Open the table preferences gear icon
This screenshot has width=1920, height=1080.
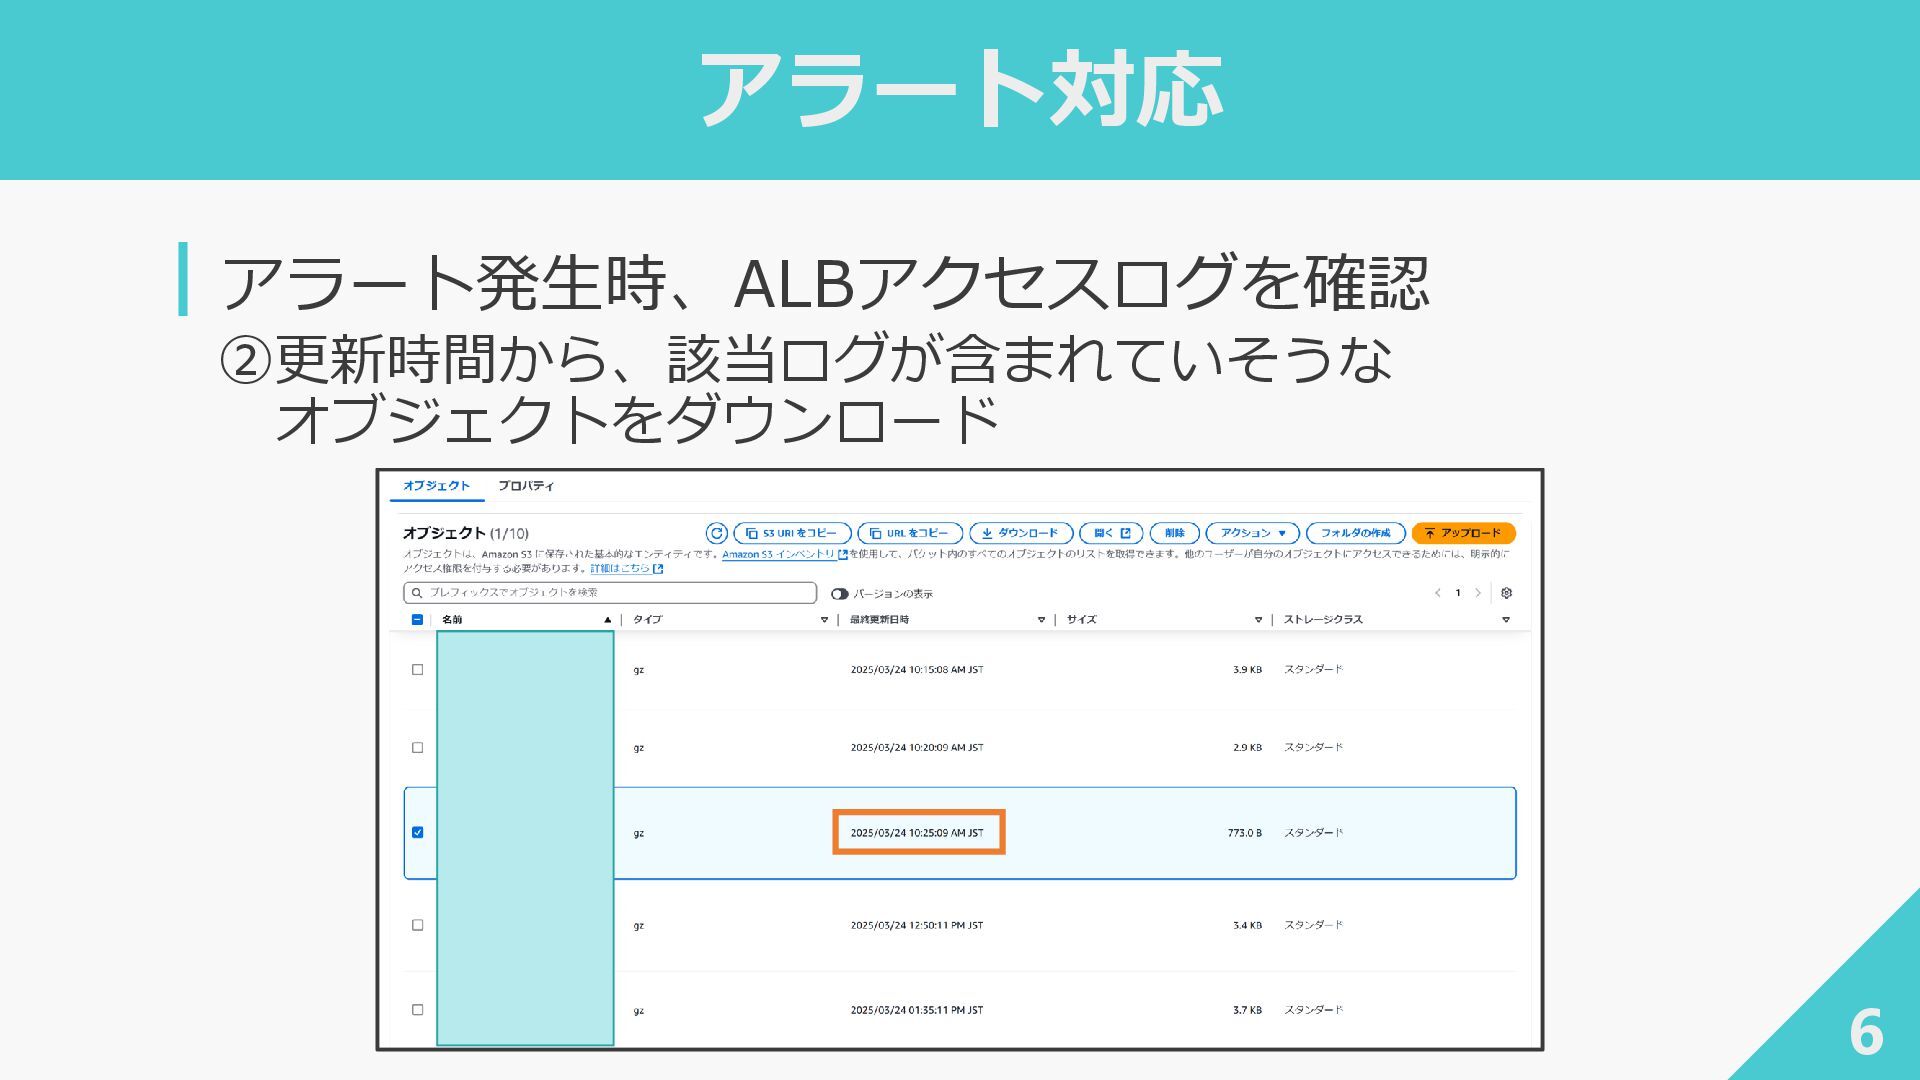(x=1506, y=593)
